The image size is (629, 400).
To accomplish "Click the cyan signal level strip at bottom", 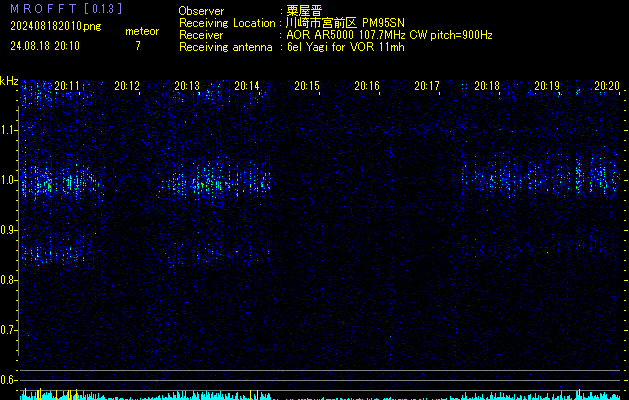I will tap(314, 396).
